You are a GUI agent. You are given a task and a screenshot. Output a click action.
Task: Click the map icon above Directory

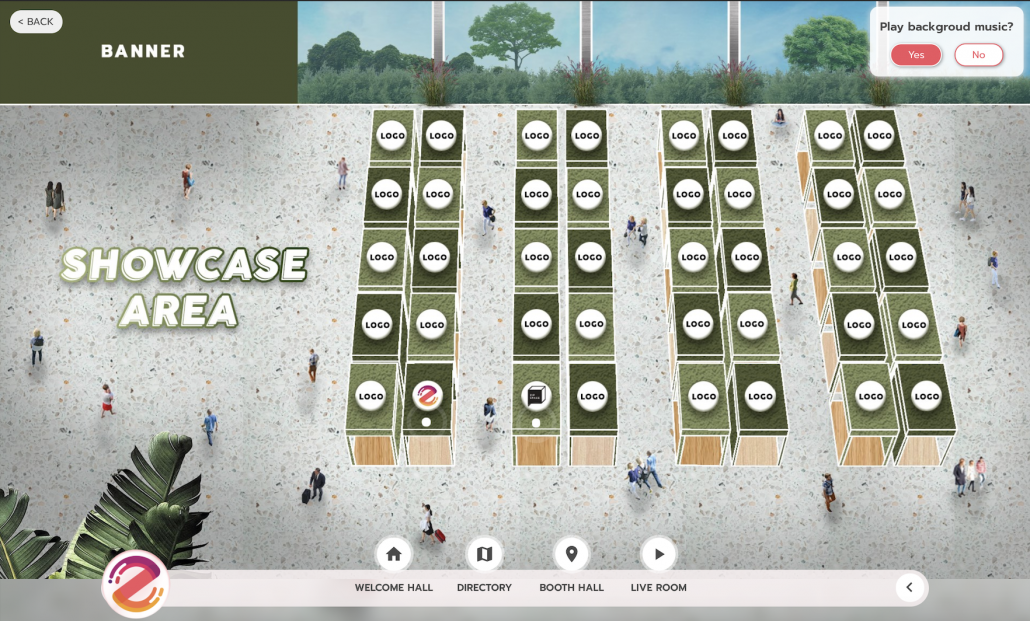click(x=484, y=553)
